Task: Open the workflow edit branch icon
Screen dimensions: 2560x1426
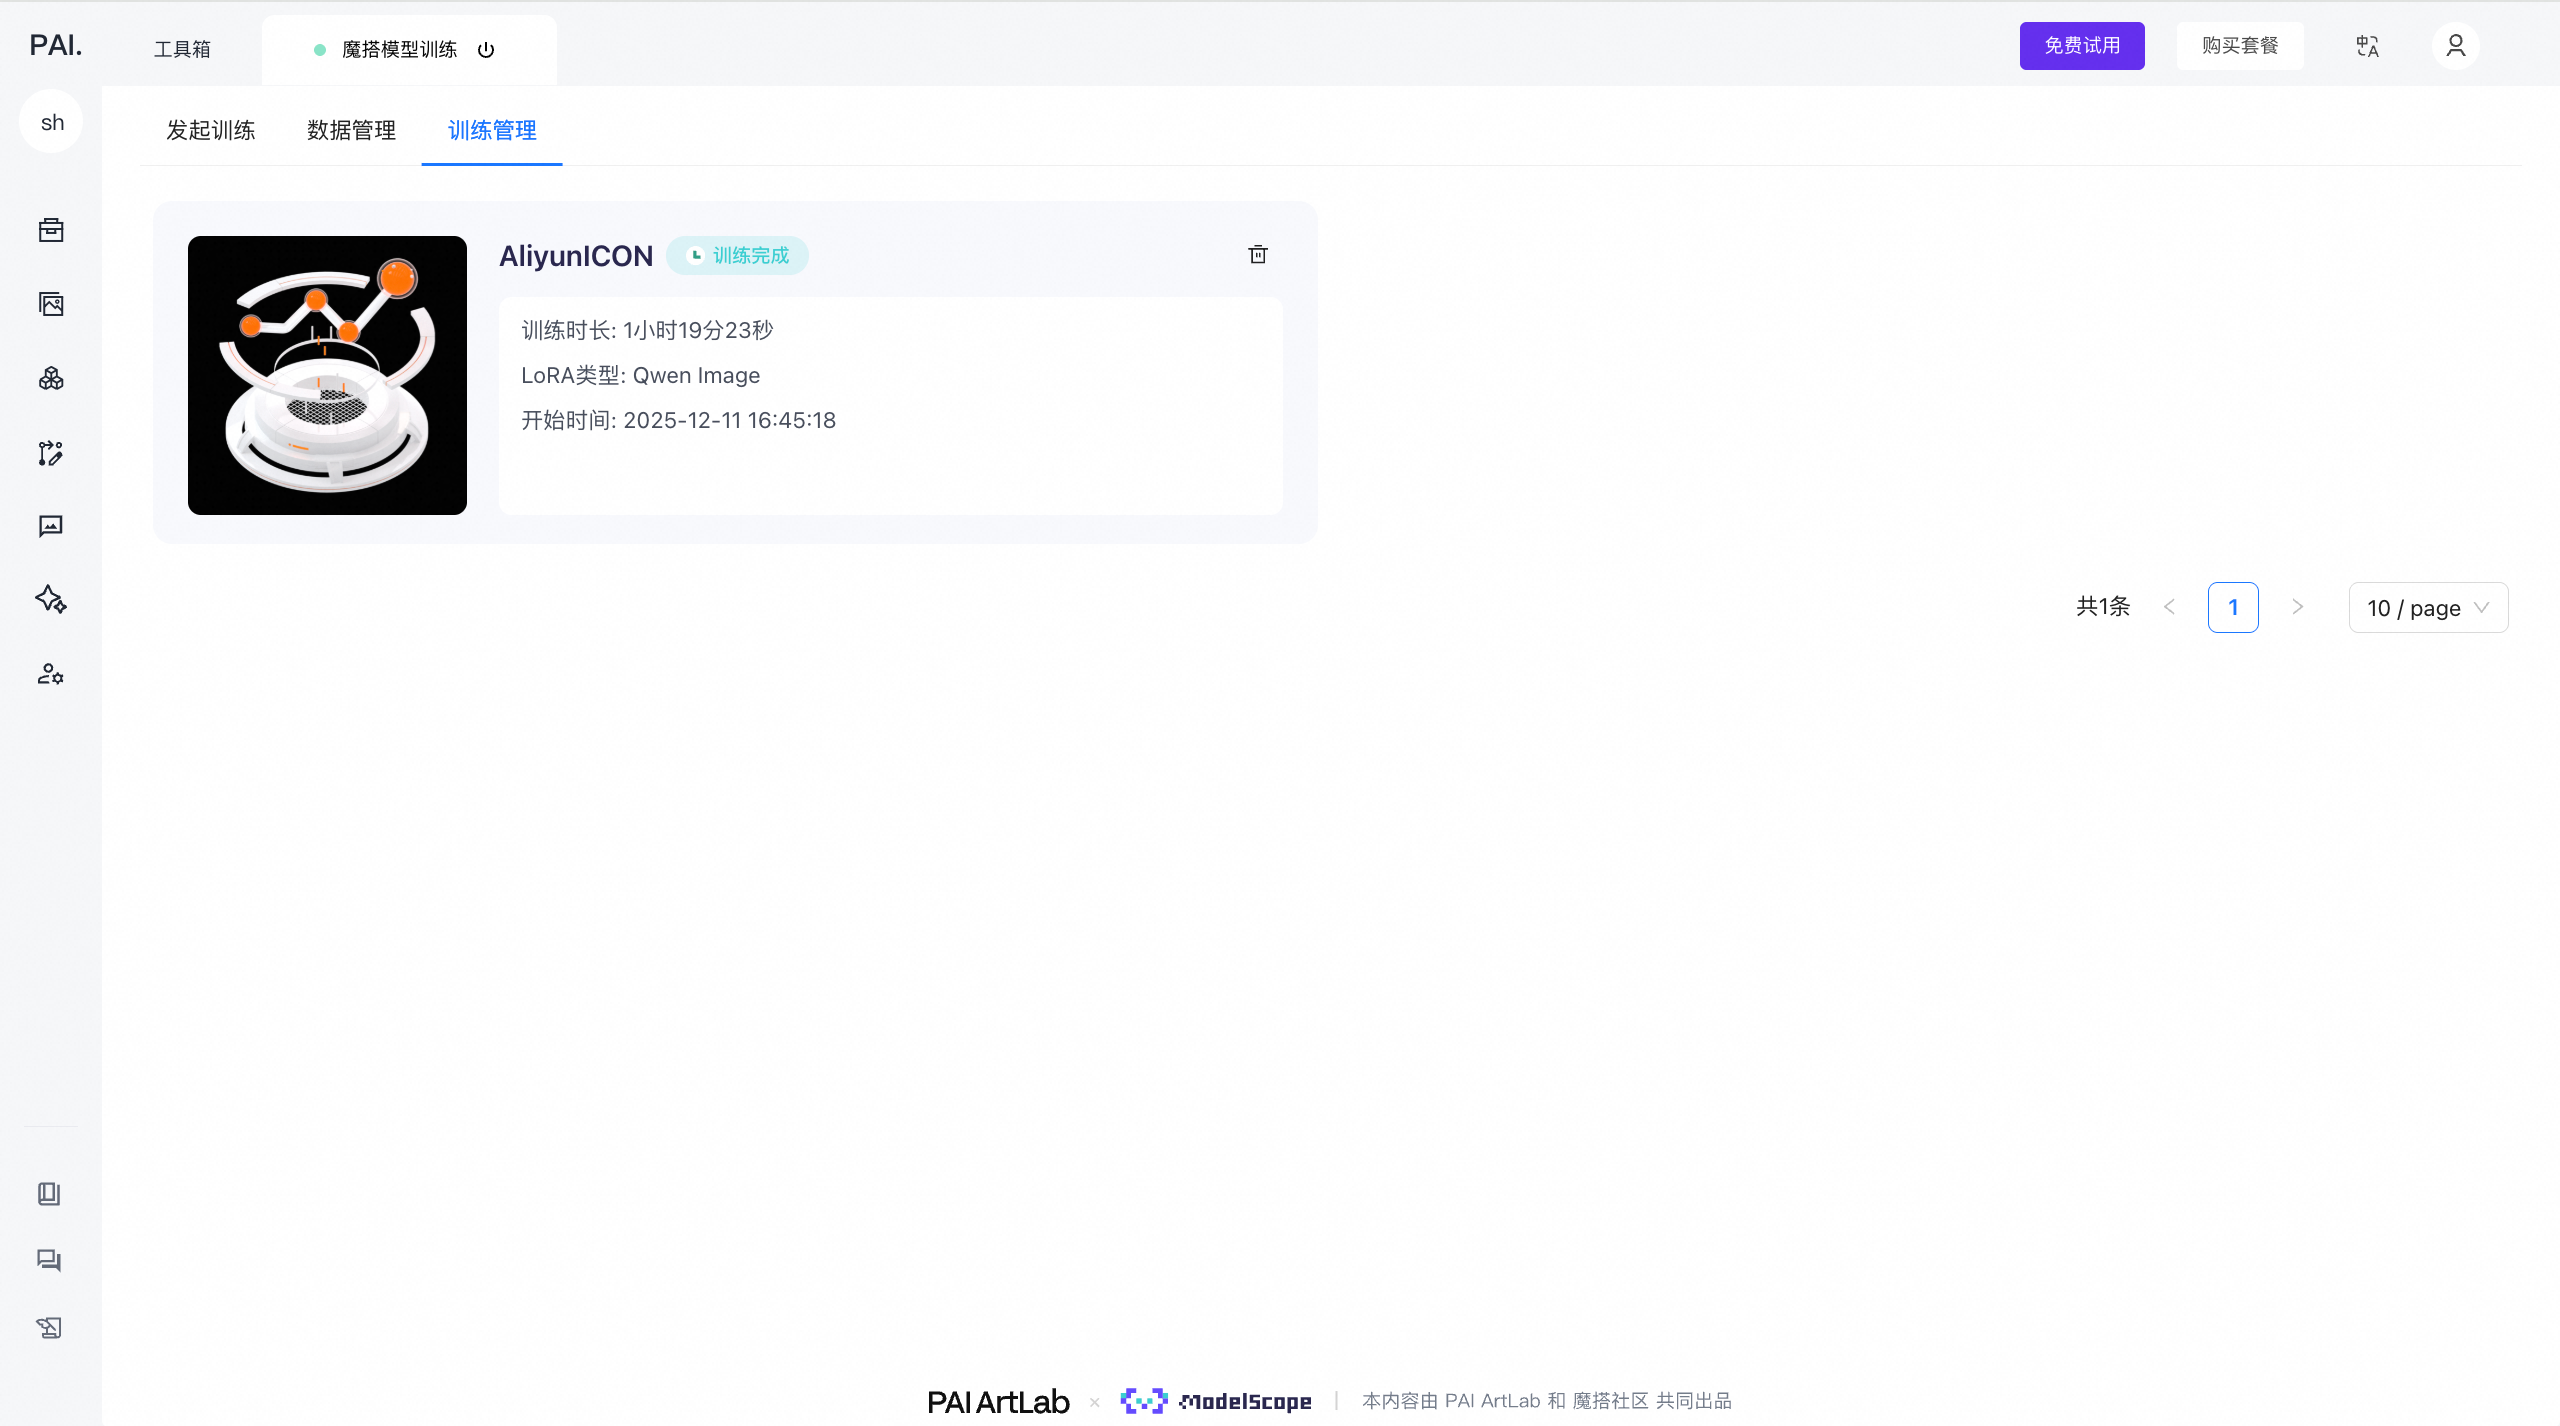Action: pos(51,453)
